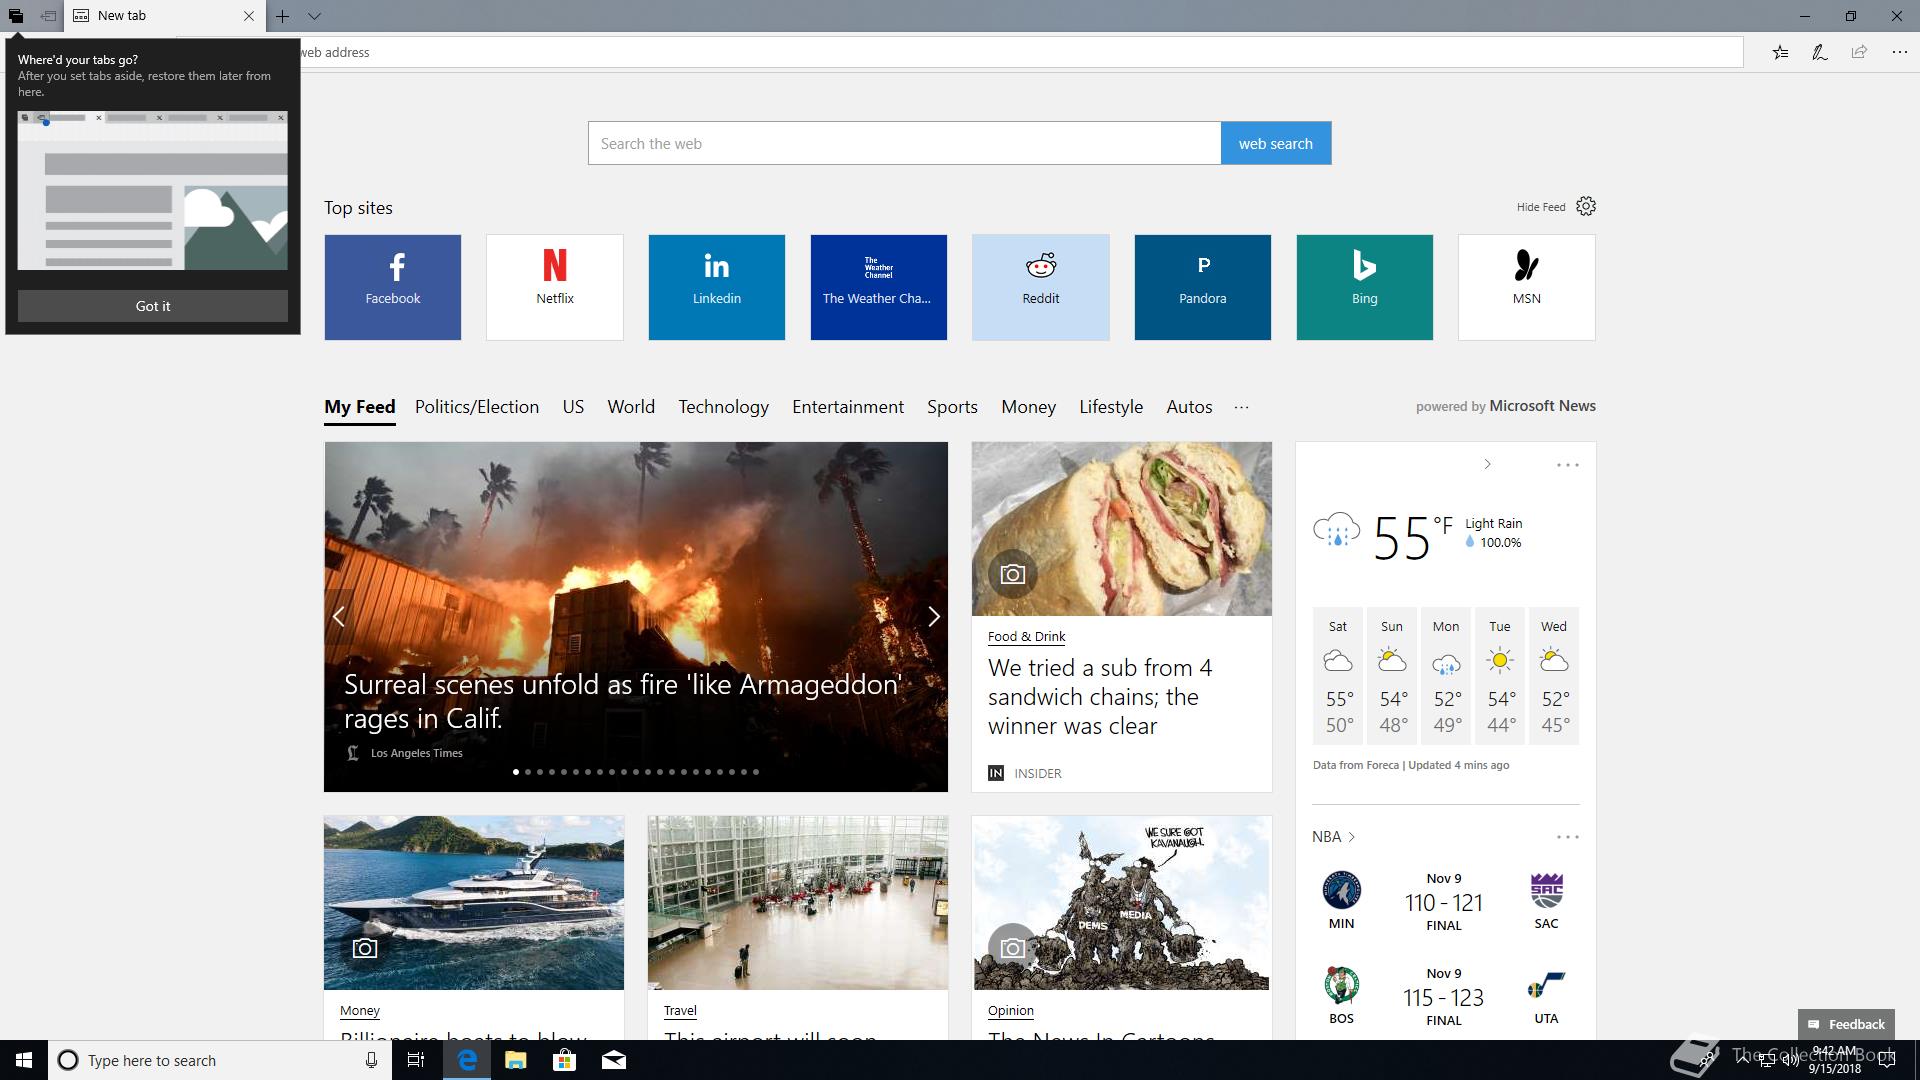
Task: Open NBA card options ellipsis
Action: tap(1567, 837)
